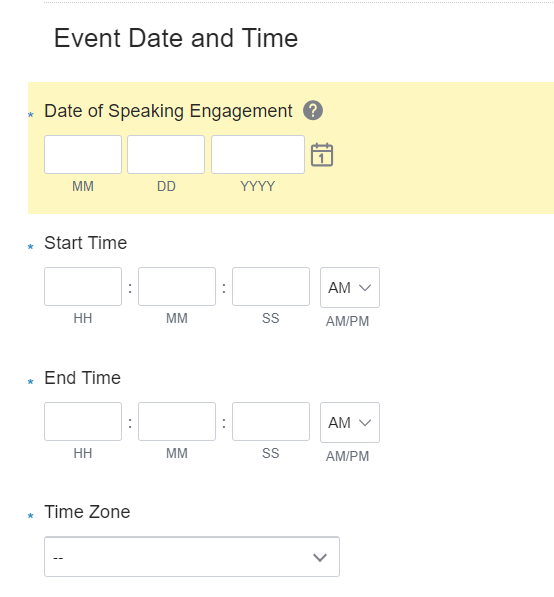554x597 pixels.
Task: Click the AM/PM caption under Start Time
Action: coord(347,321)
